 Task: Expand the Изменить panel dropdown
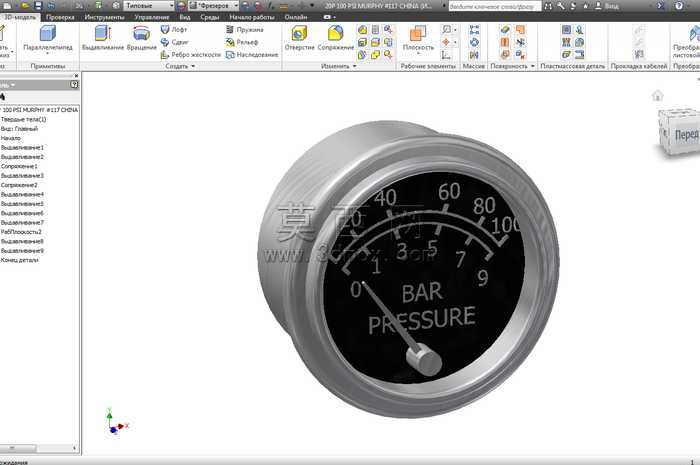pos(339,66)
